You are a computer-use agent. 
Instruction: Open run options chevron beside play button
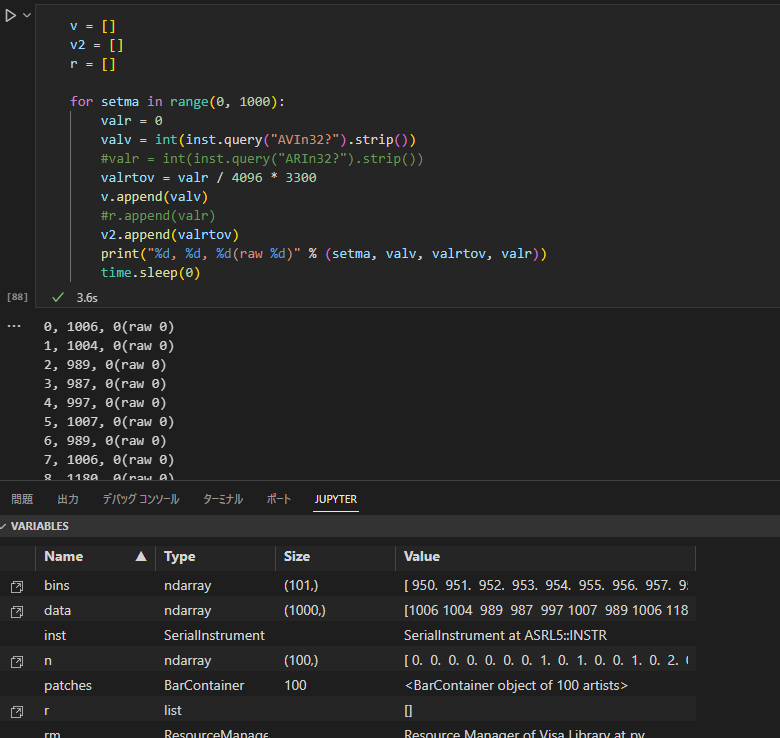[27, 16]
